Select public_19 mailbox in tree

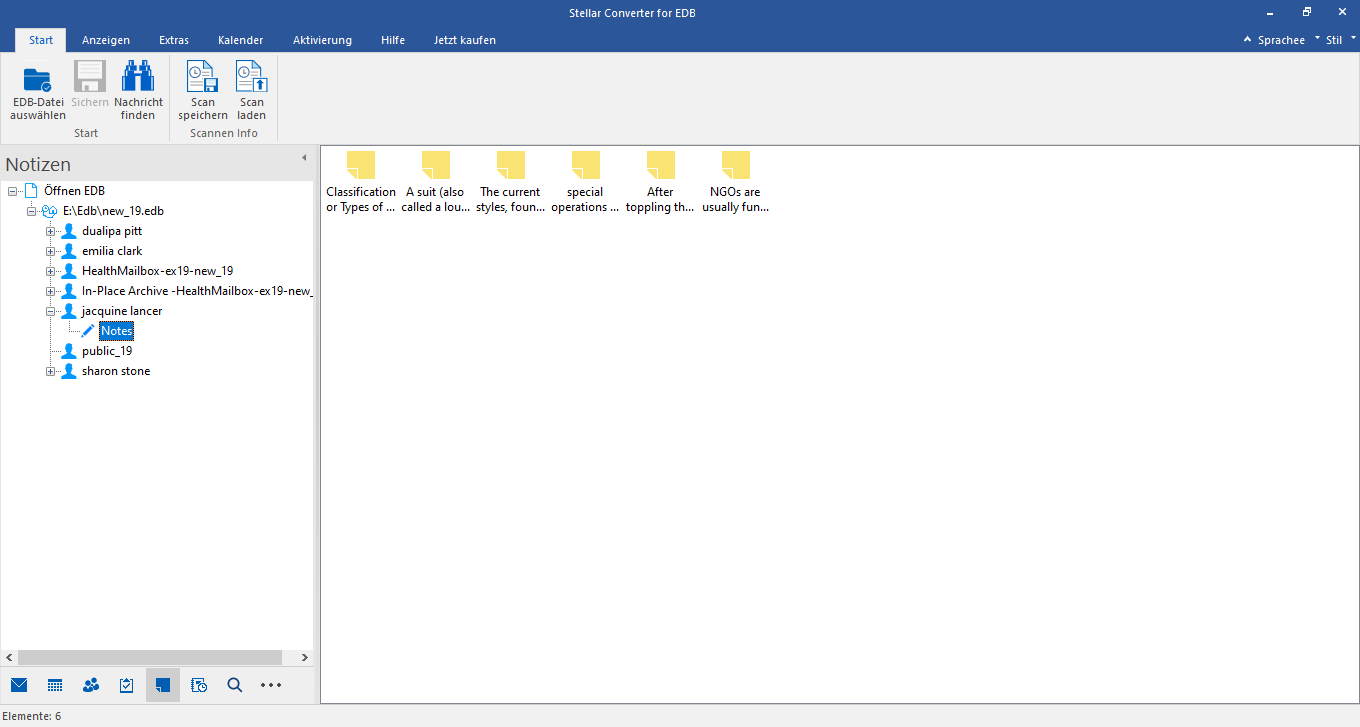107,351
